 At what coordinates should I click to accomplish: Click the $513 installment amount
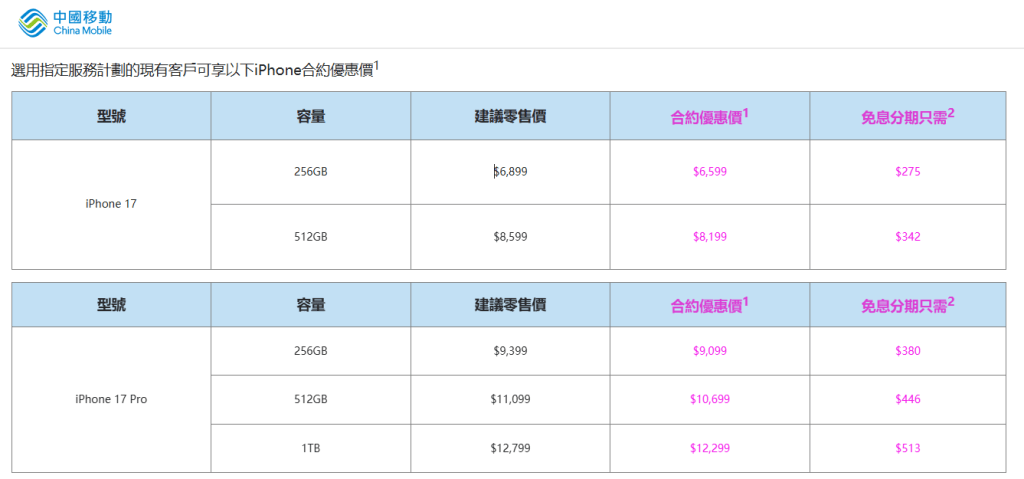(x=907, y=448)
